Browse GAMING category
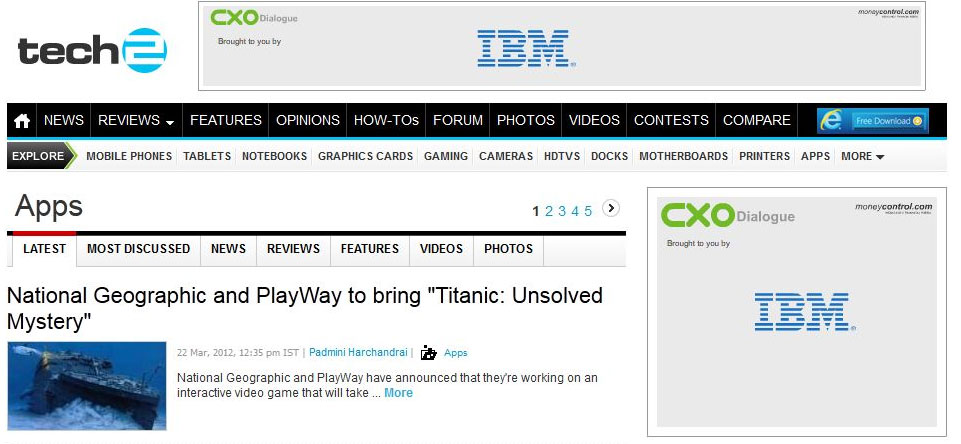 coord(446,156)
